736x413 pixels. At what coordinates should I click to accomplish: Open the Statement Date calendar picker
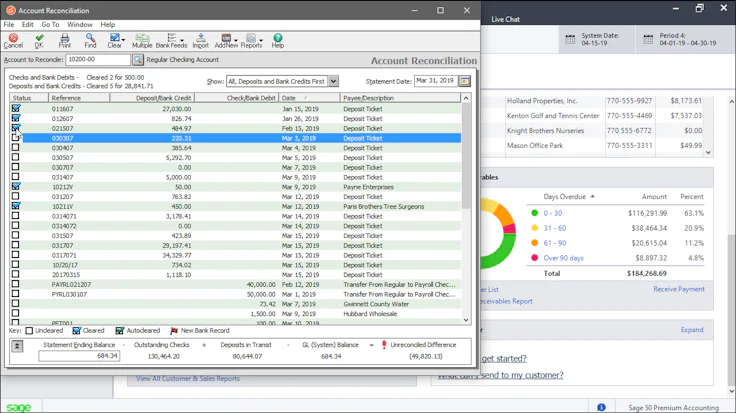point(465,81)
